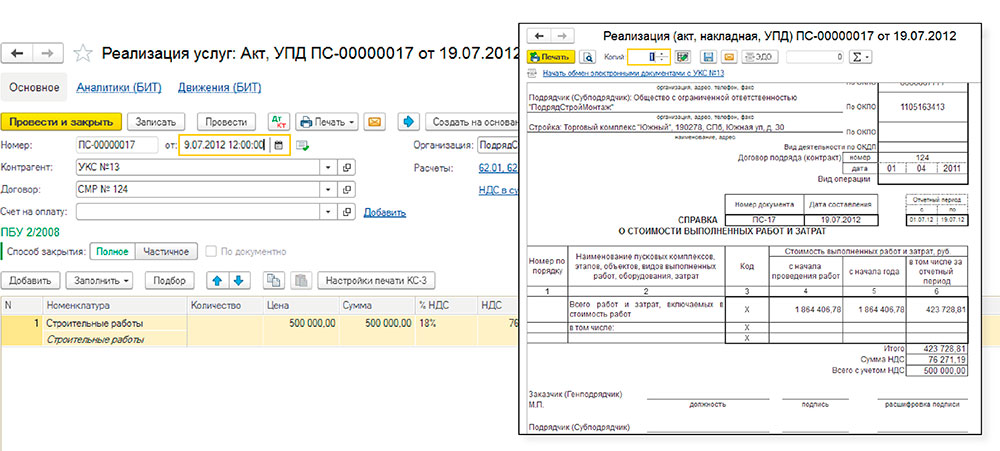Move row up with blue up arrow

coord(215,281)
